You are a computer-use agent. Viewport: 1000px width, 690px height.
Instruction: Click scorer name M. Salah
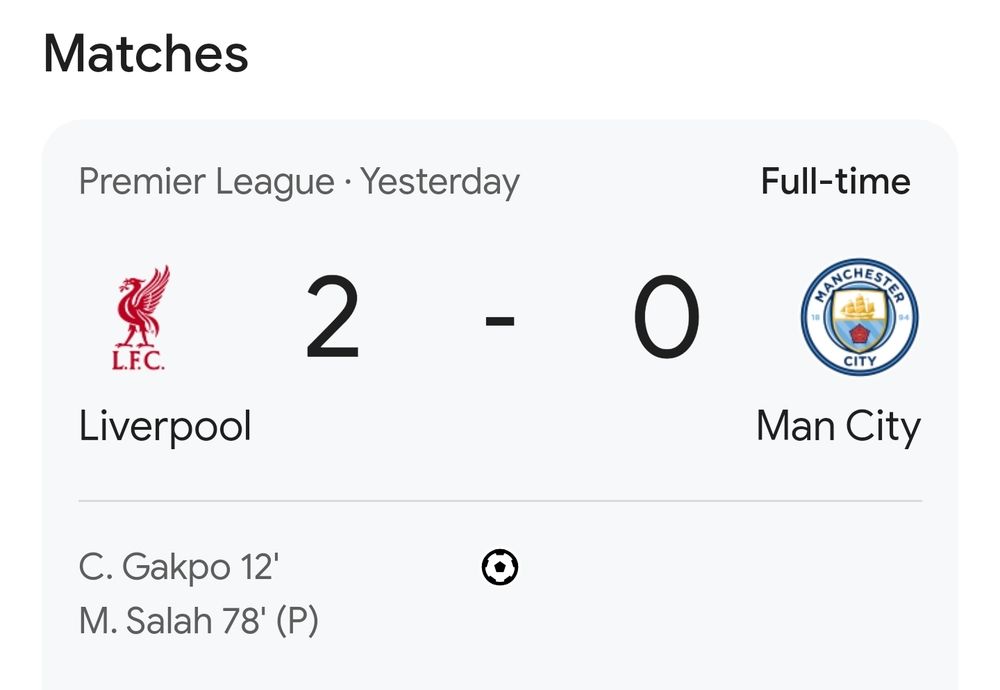(x=141, y=622)
